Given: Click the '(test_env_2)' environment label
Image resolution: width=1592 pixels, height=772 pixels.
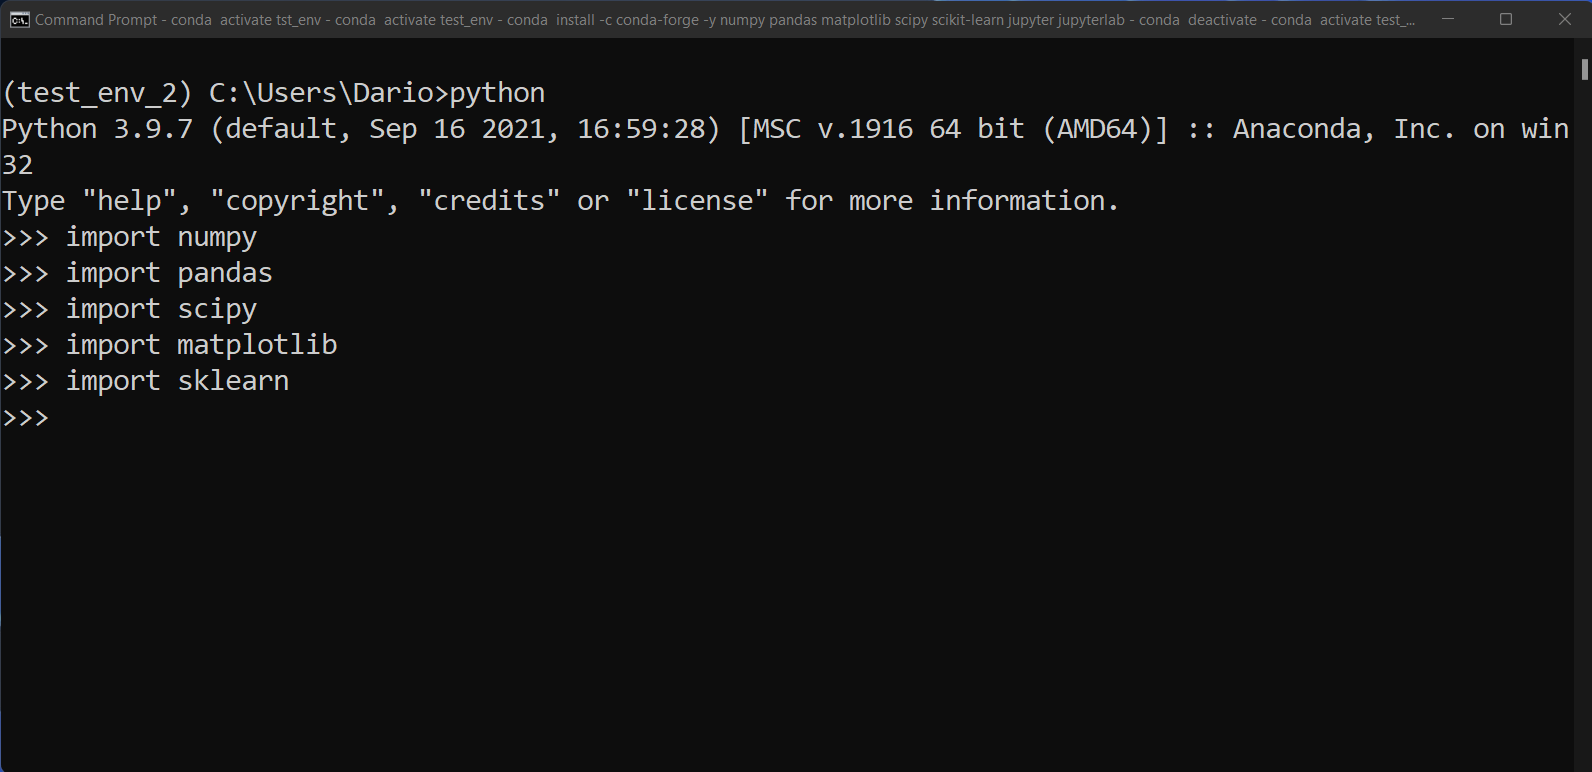Looking at the screenshot, I should [95, 92].
